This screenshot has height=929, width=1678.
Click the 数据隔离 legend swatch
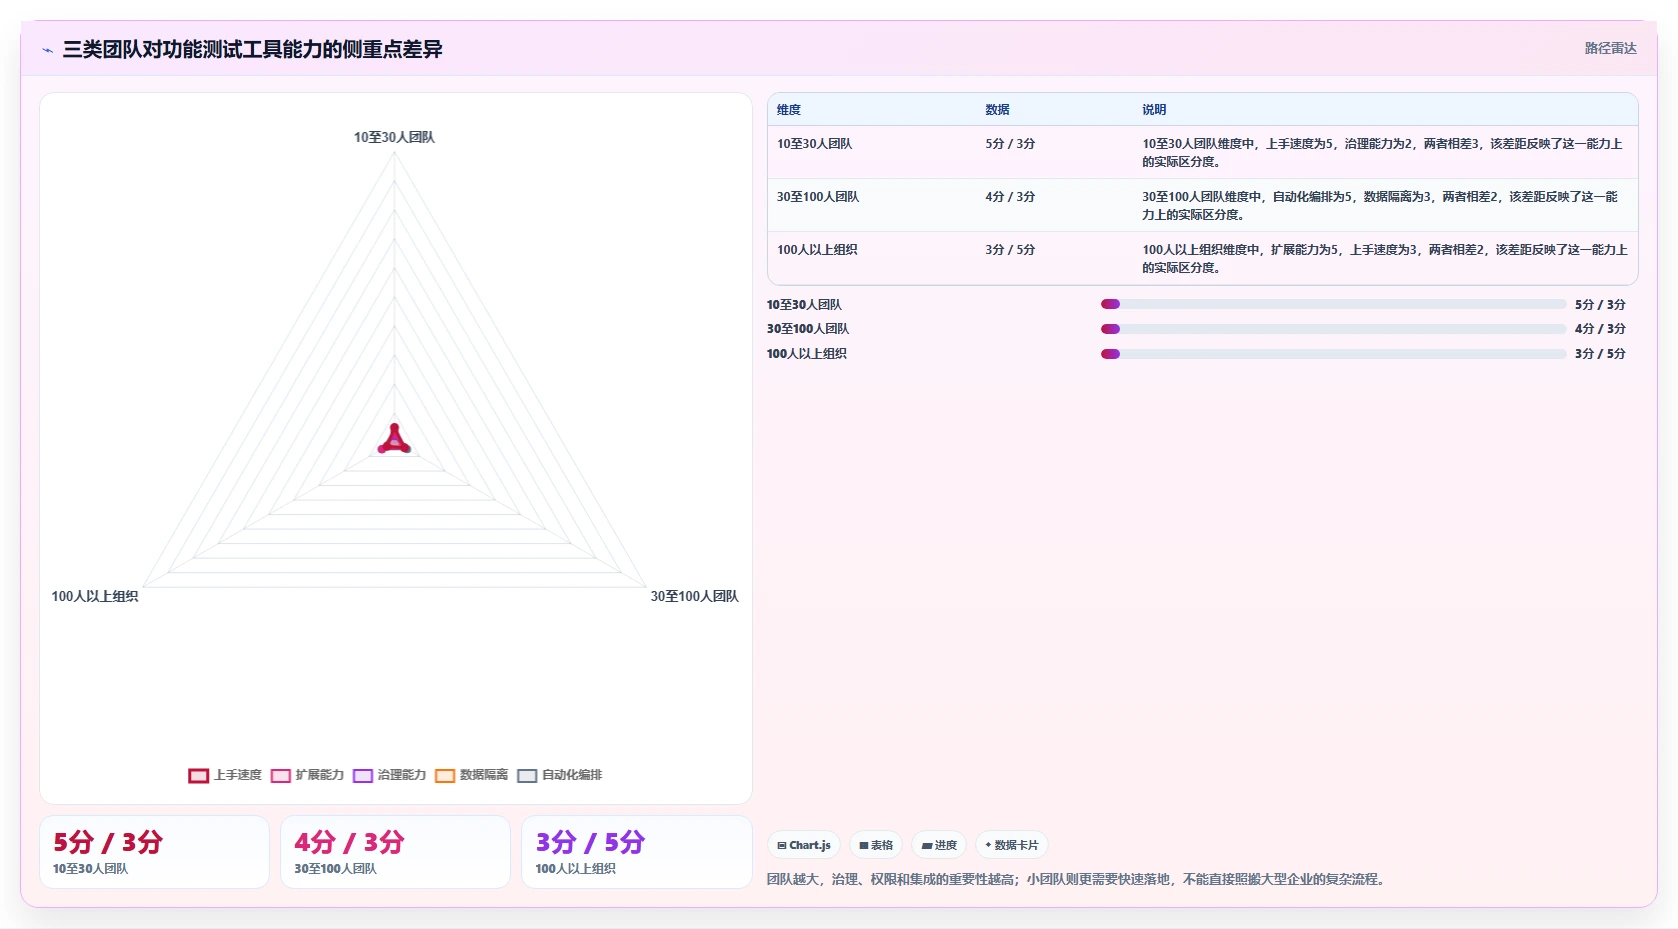445,776
